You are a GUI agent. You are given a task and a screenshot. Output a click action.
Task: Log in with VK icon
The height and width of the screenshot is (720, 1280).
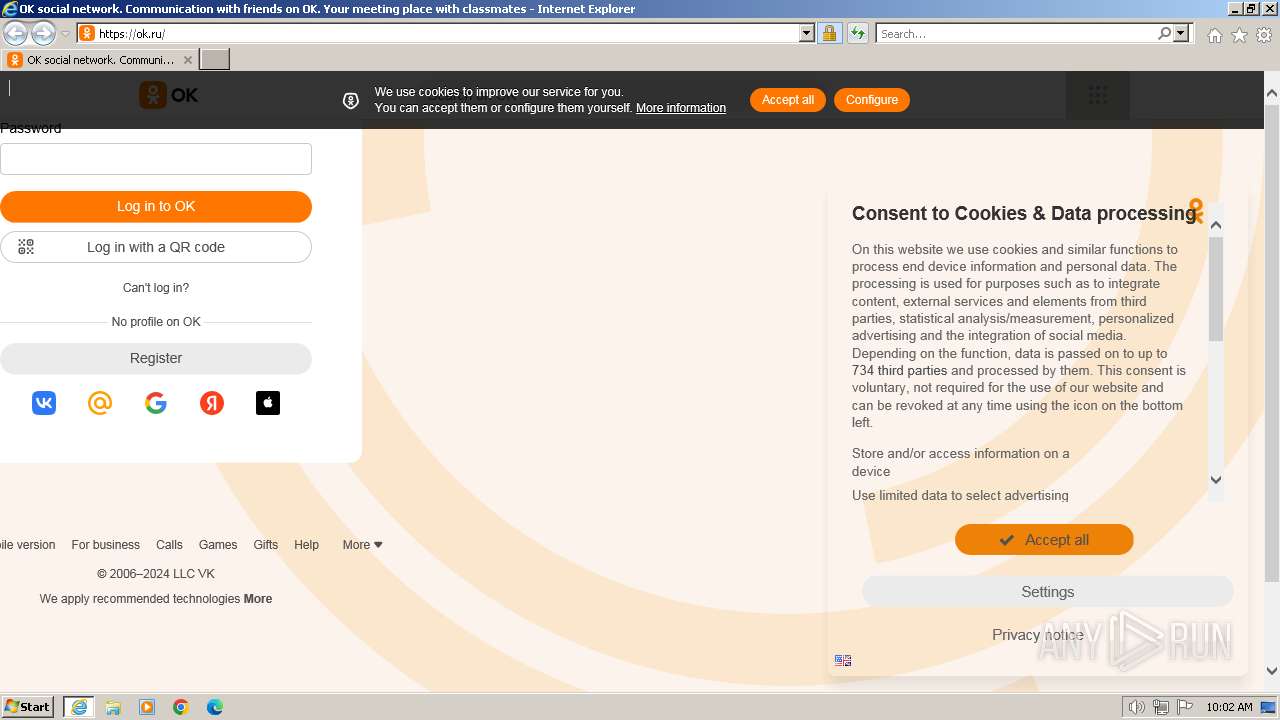coord(44,403)
